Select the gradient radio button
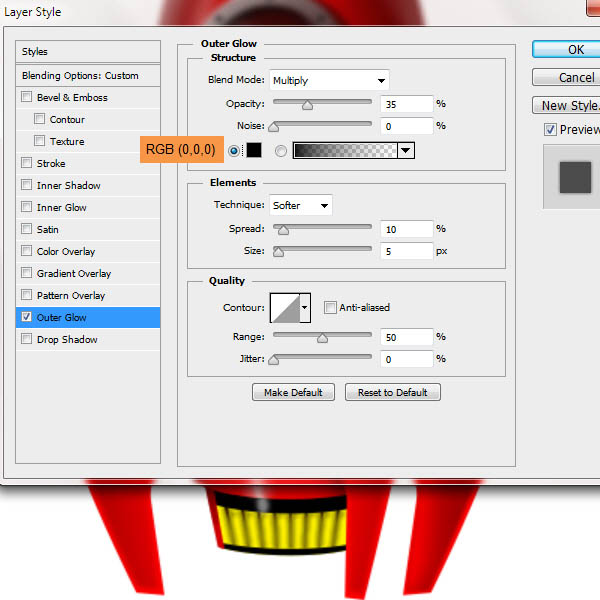The width and height of the screenshot is (600, 600). [x=281, y=151]
